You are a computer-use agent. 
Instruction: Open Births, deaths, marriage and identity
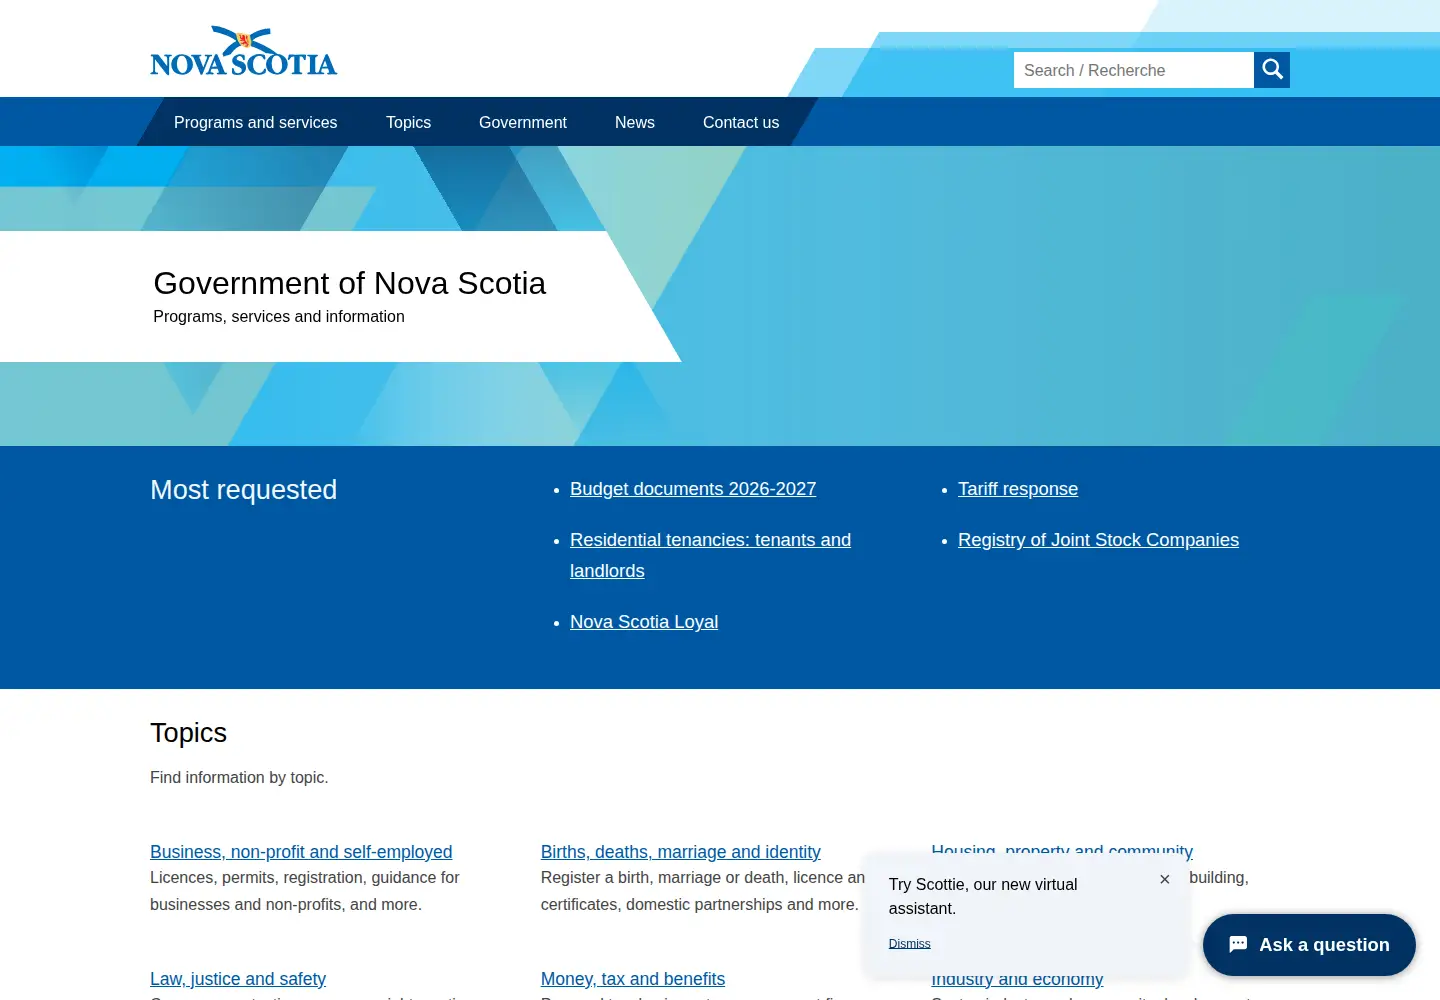(x=681, y=852)
